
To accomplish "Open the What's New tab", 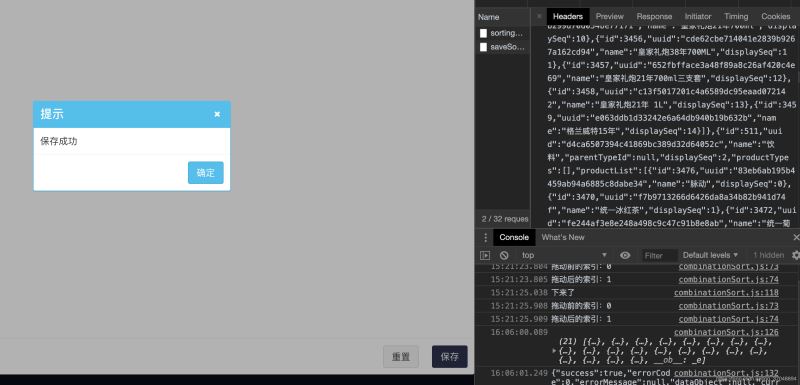I will click(x=563, y=237).
